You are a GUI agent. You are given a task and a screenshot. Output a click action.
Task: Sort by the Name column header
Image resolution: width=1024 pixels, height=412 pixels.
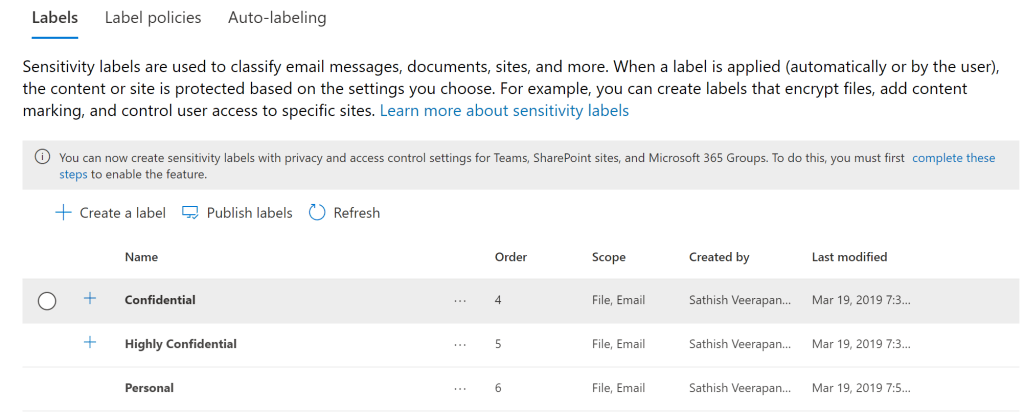tap(141, 257)
